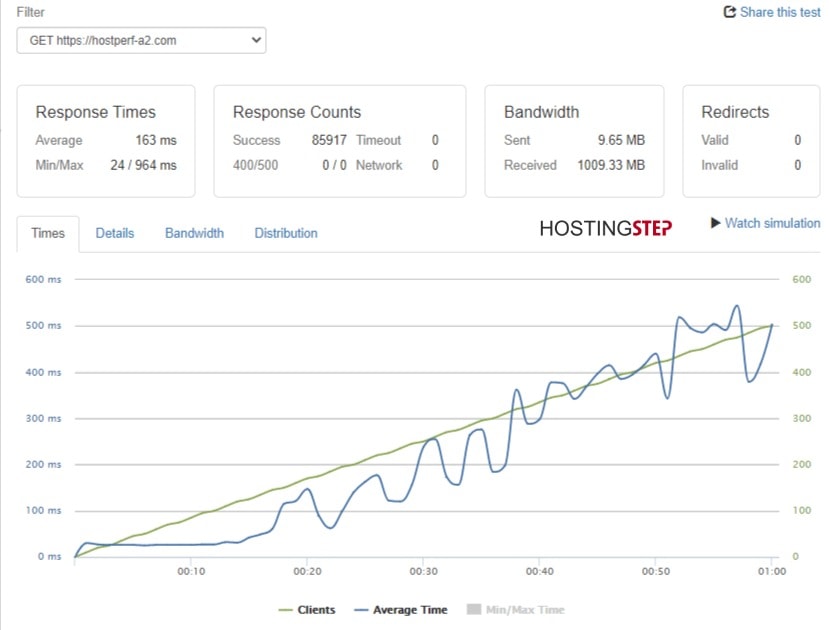Click the 1009.33 MB received value
The height and width of the screenshot is (630, 829).
pos(611,165)
